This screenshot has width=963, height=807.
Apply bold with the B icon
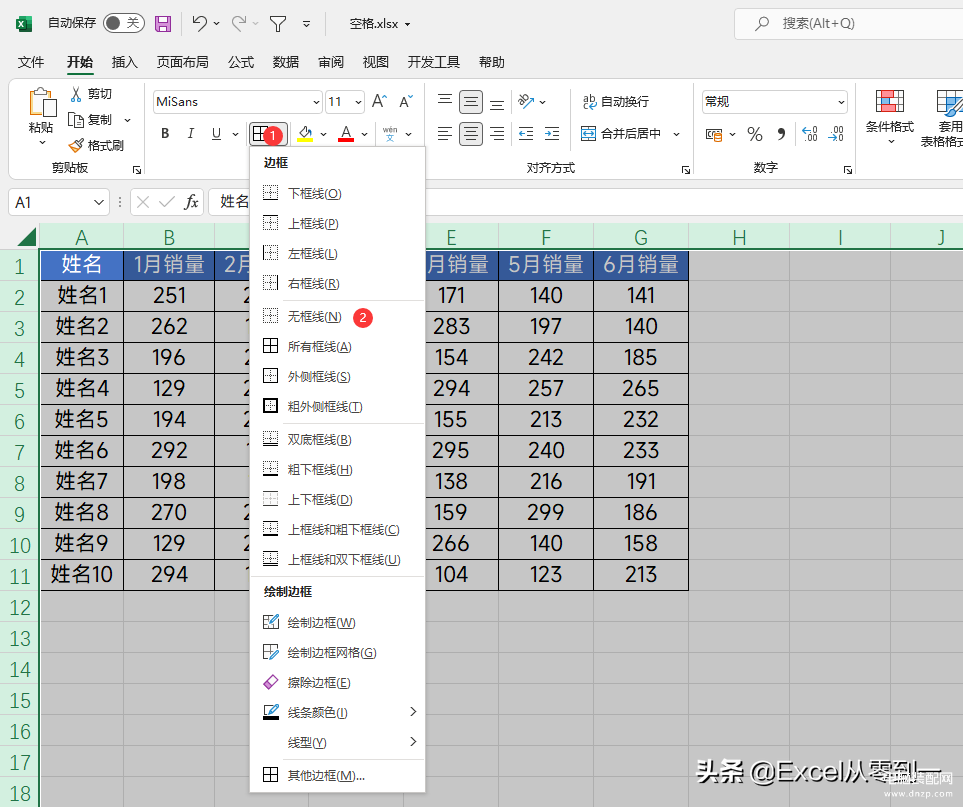[165, 133]
